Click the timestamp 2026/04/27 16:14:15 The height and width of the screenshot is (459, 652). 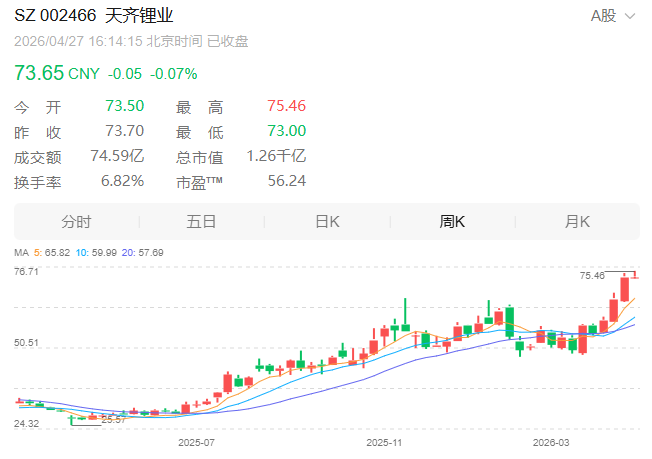click(x=79, y=41)
